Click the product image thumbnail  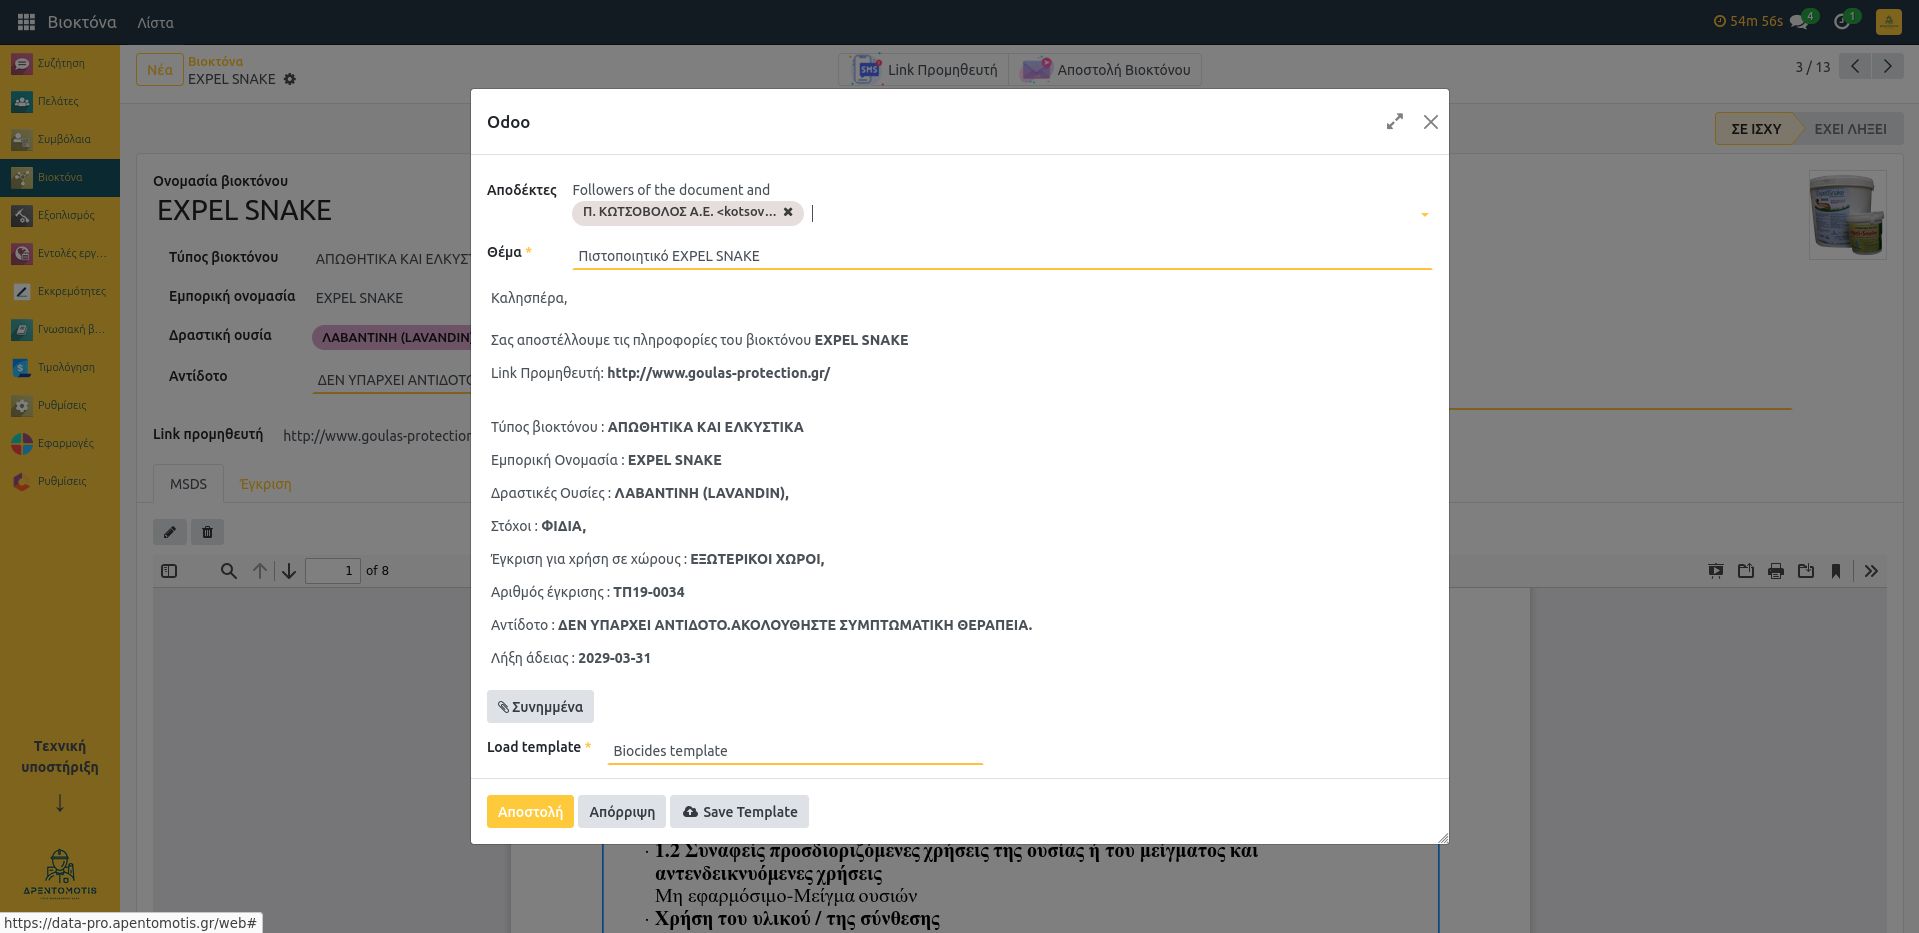coord(1847,215)
